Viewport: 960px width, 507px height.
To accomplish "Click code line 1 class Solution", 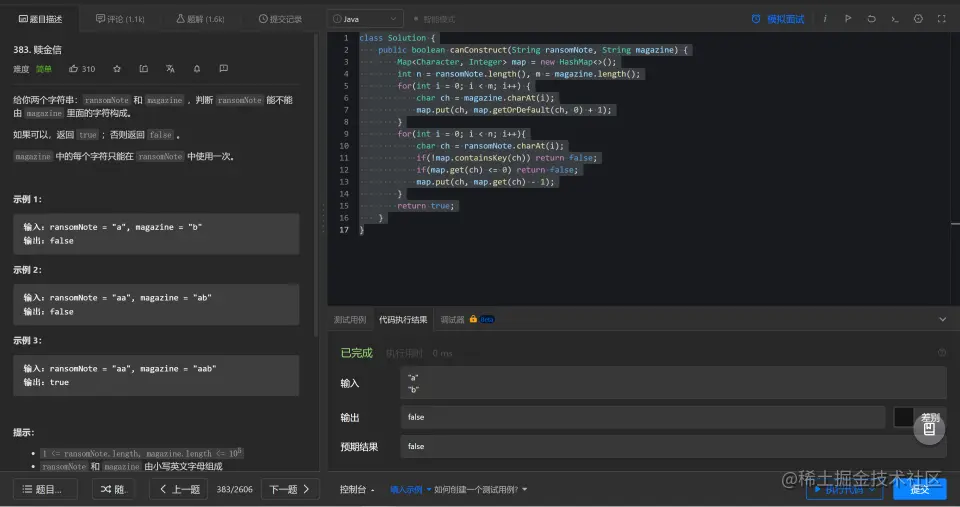I will point(397,37).
